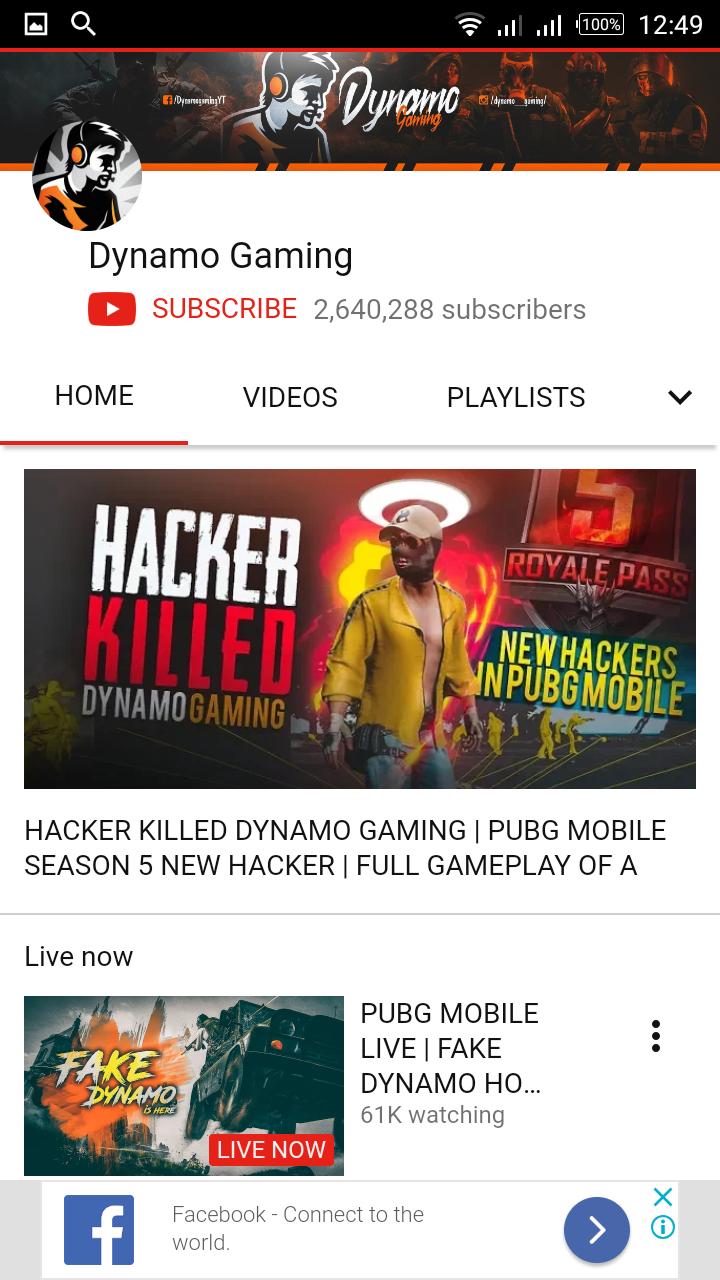The image size is (720, 1280).
Task: Switch to the VIDEOS tab
Action: (x=290, y=397)
